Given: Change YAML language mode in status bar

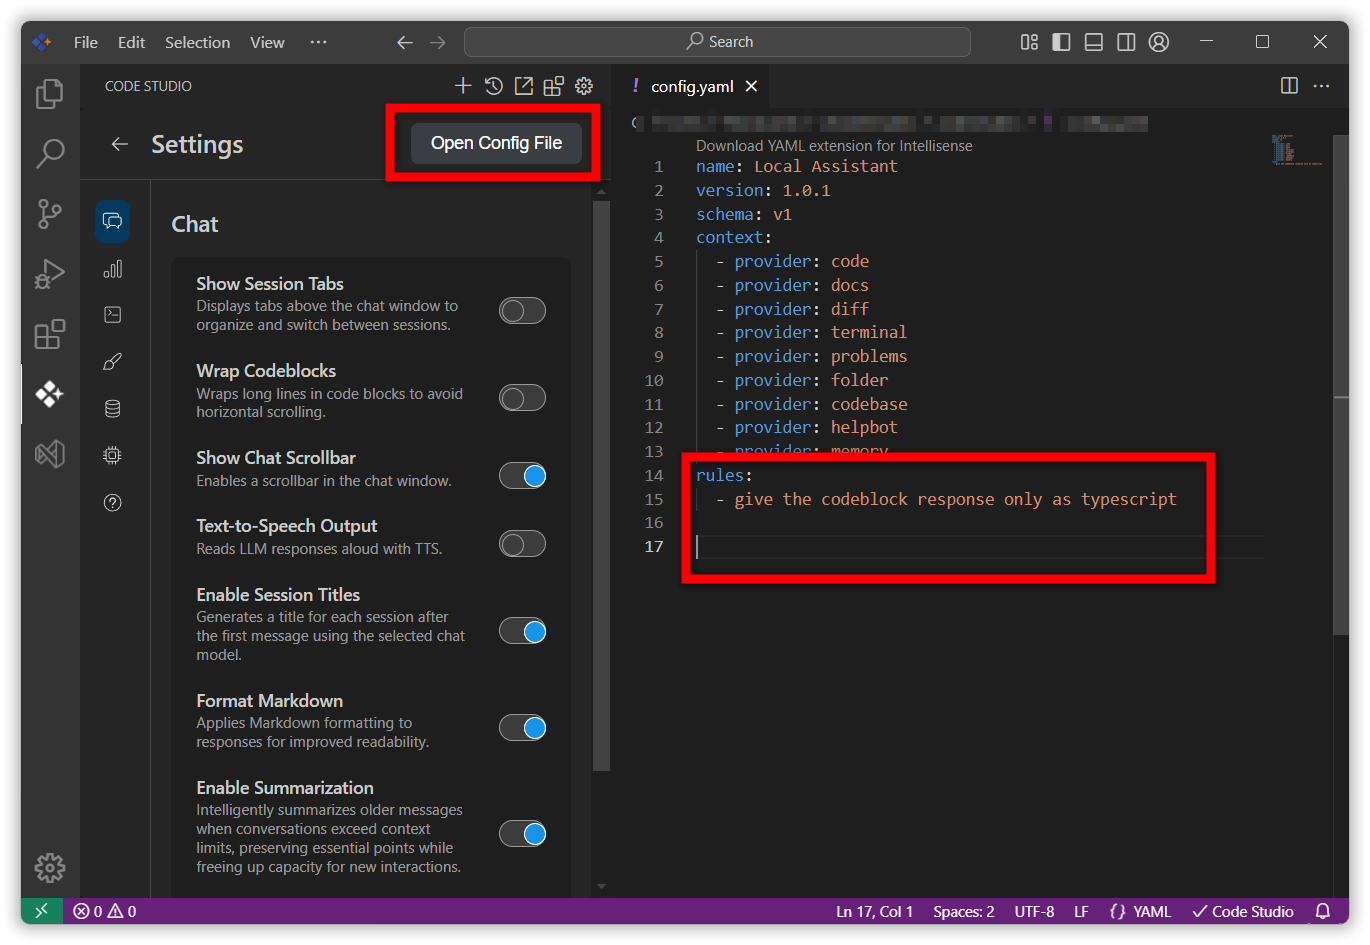Looking at the screenshot, I should click(x=1140, y=911).
